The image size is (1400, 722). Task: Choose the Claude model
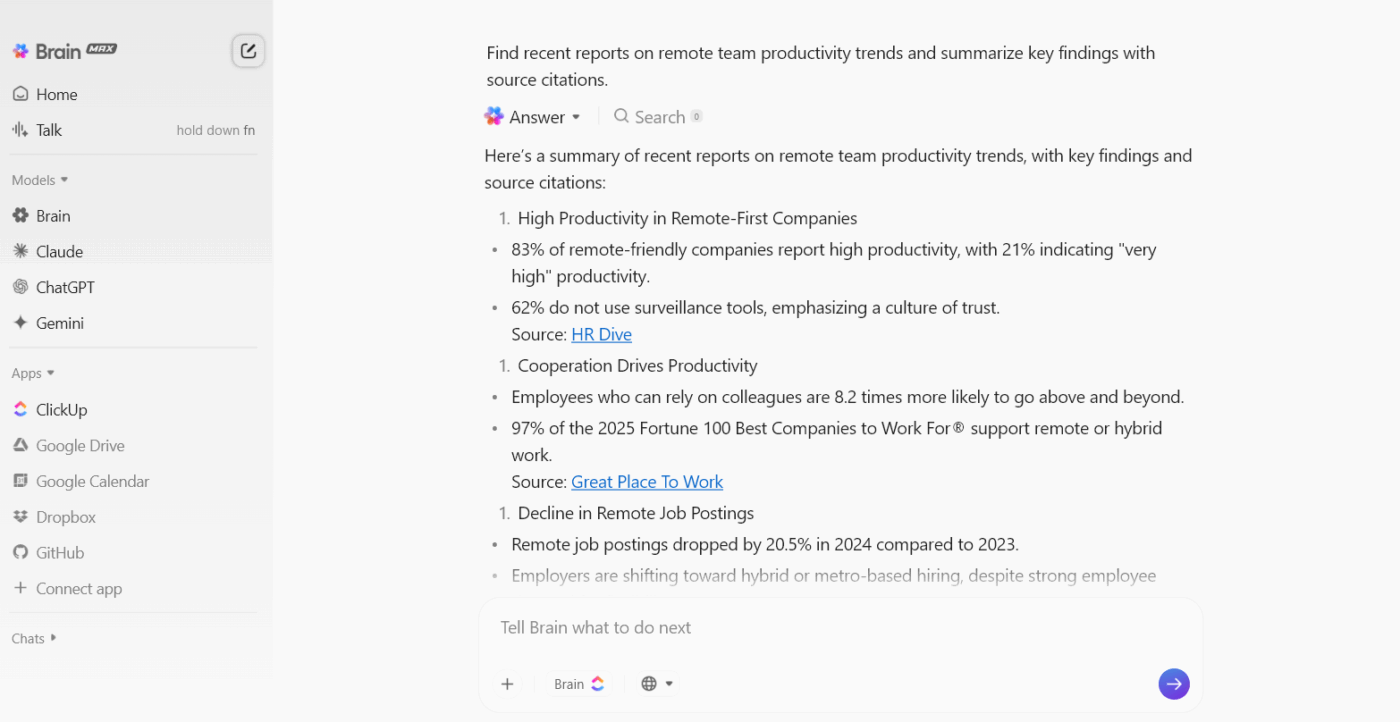pyautogui.click(x=59, y=252)
